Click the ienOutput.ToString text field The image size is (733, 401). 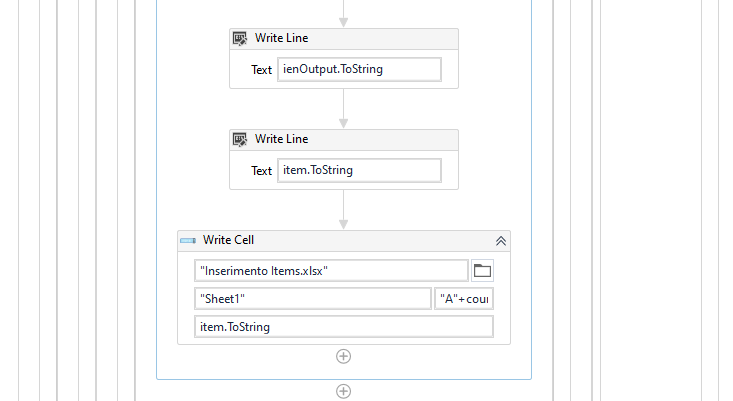click(358, 69)
